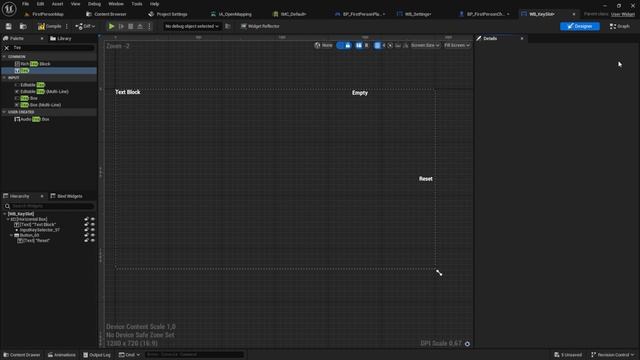Open the Cmd console type dropdown
The image size is (640, 360).
[129, 355]
